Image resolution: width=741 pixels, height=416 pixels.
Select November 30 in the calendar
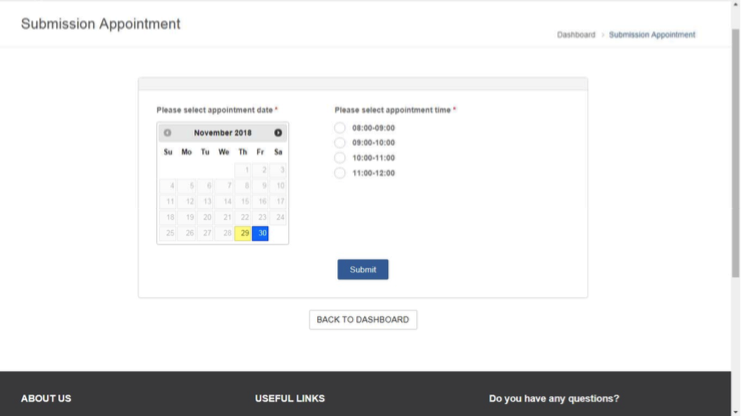[261, 233]
